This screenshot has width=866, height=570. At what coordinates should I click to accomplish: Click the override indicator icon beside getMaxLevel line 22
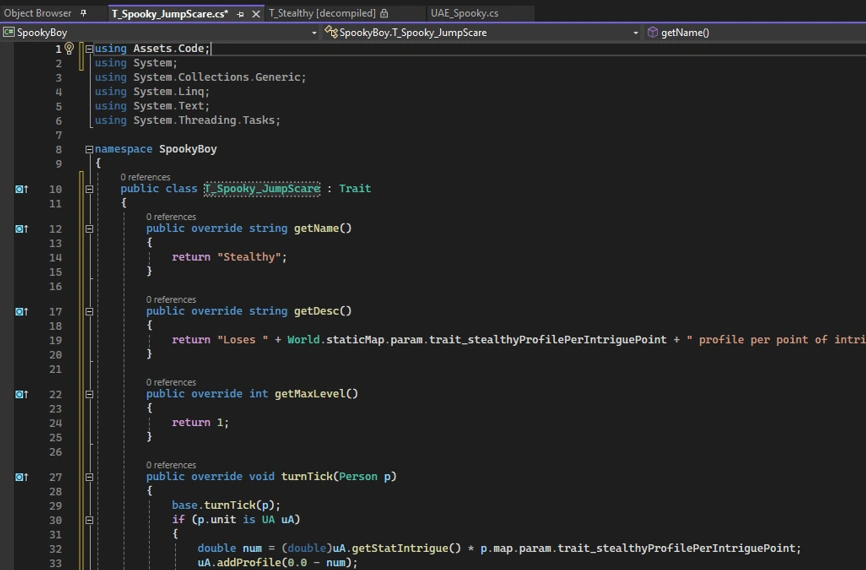(x=21, y=394)
